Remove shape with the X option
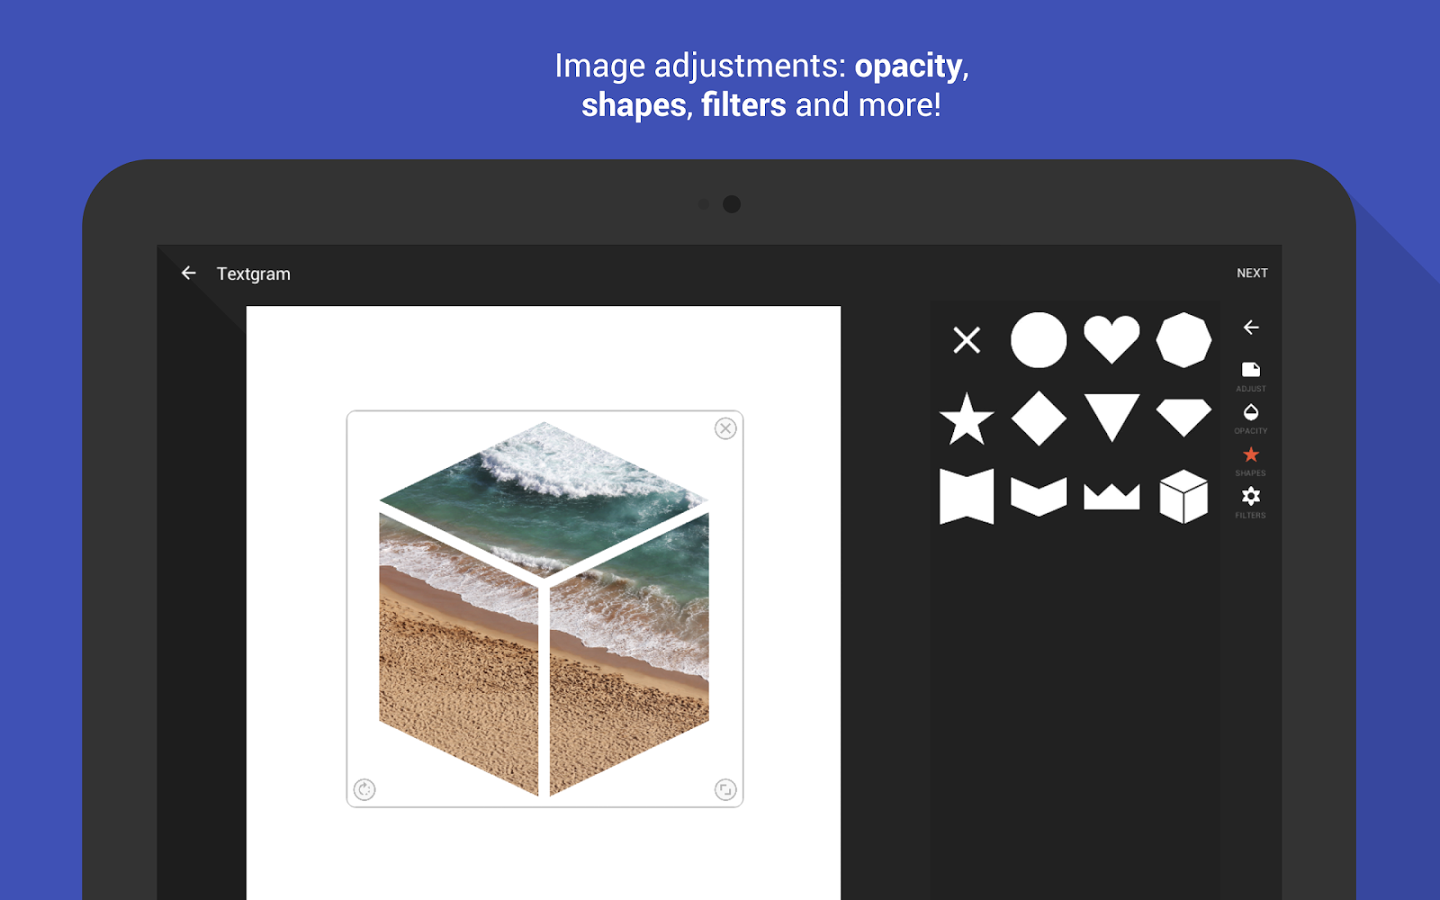The height and width of the screenshot is (900, 1440). (967, 340)
